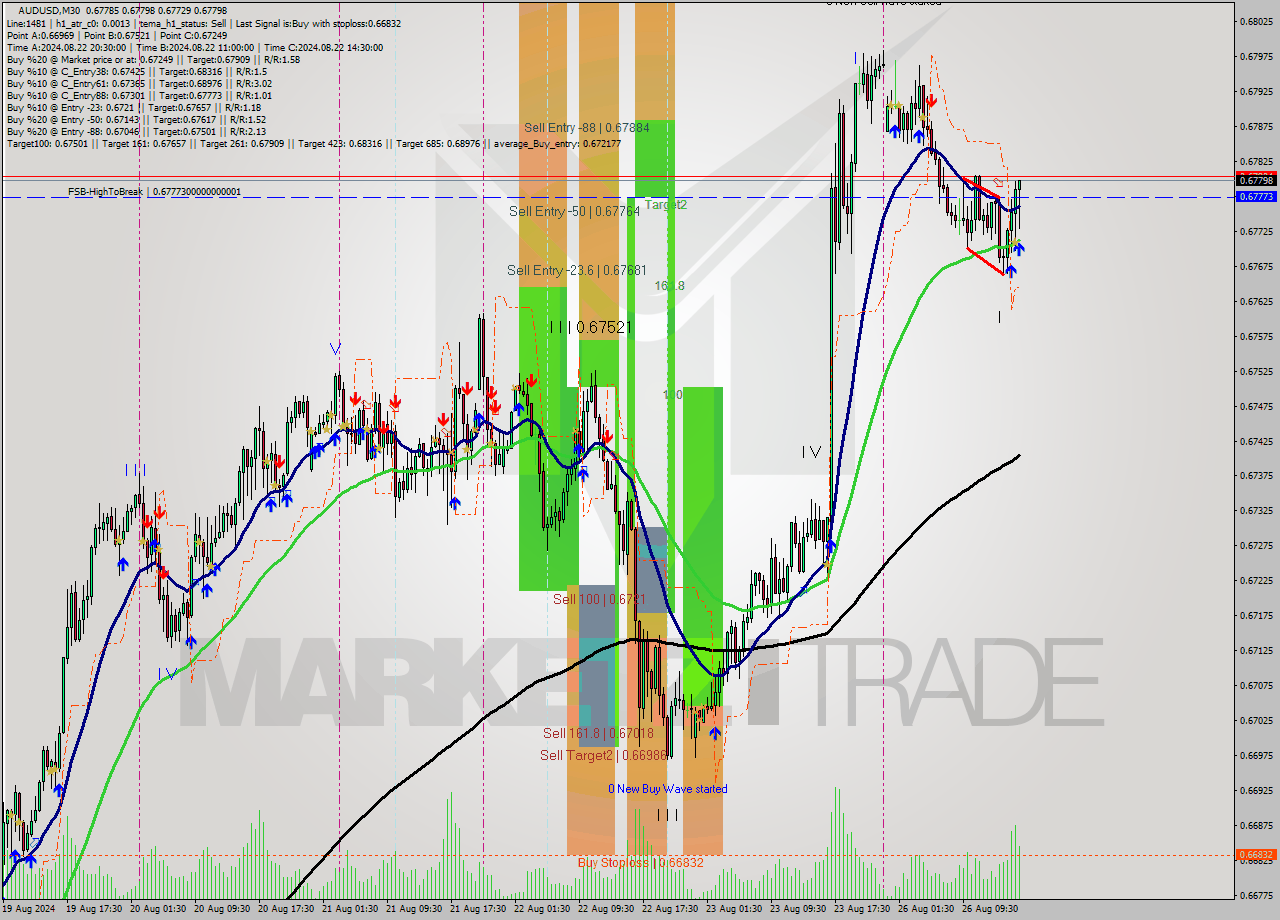Click the 'Buy %10 @ C_Entry38' line
Viewport: 1280px width, 920px height.
(136, 71)
